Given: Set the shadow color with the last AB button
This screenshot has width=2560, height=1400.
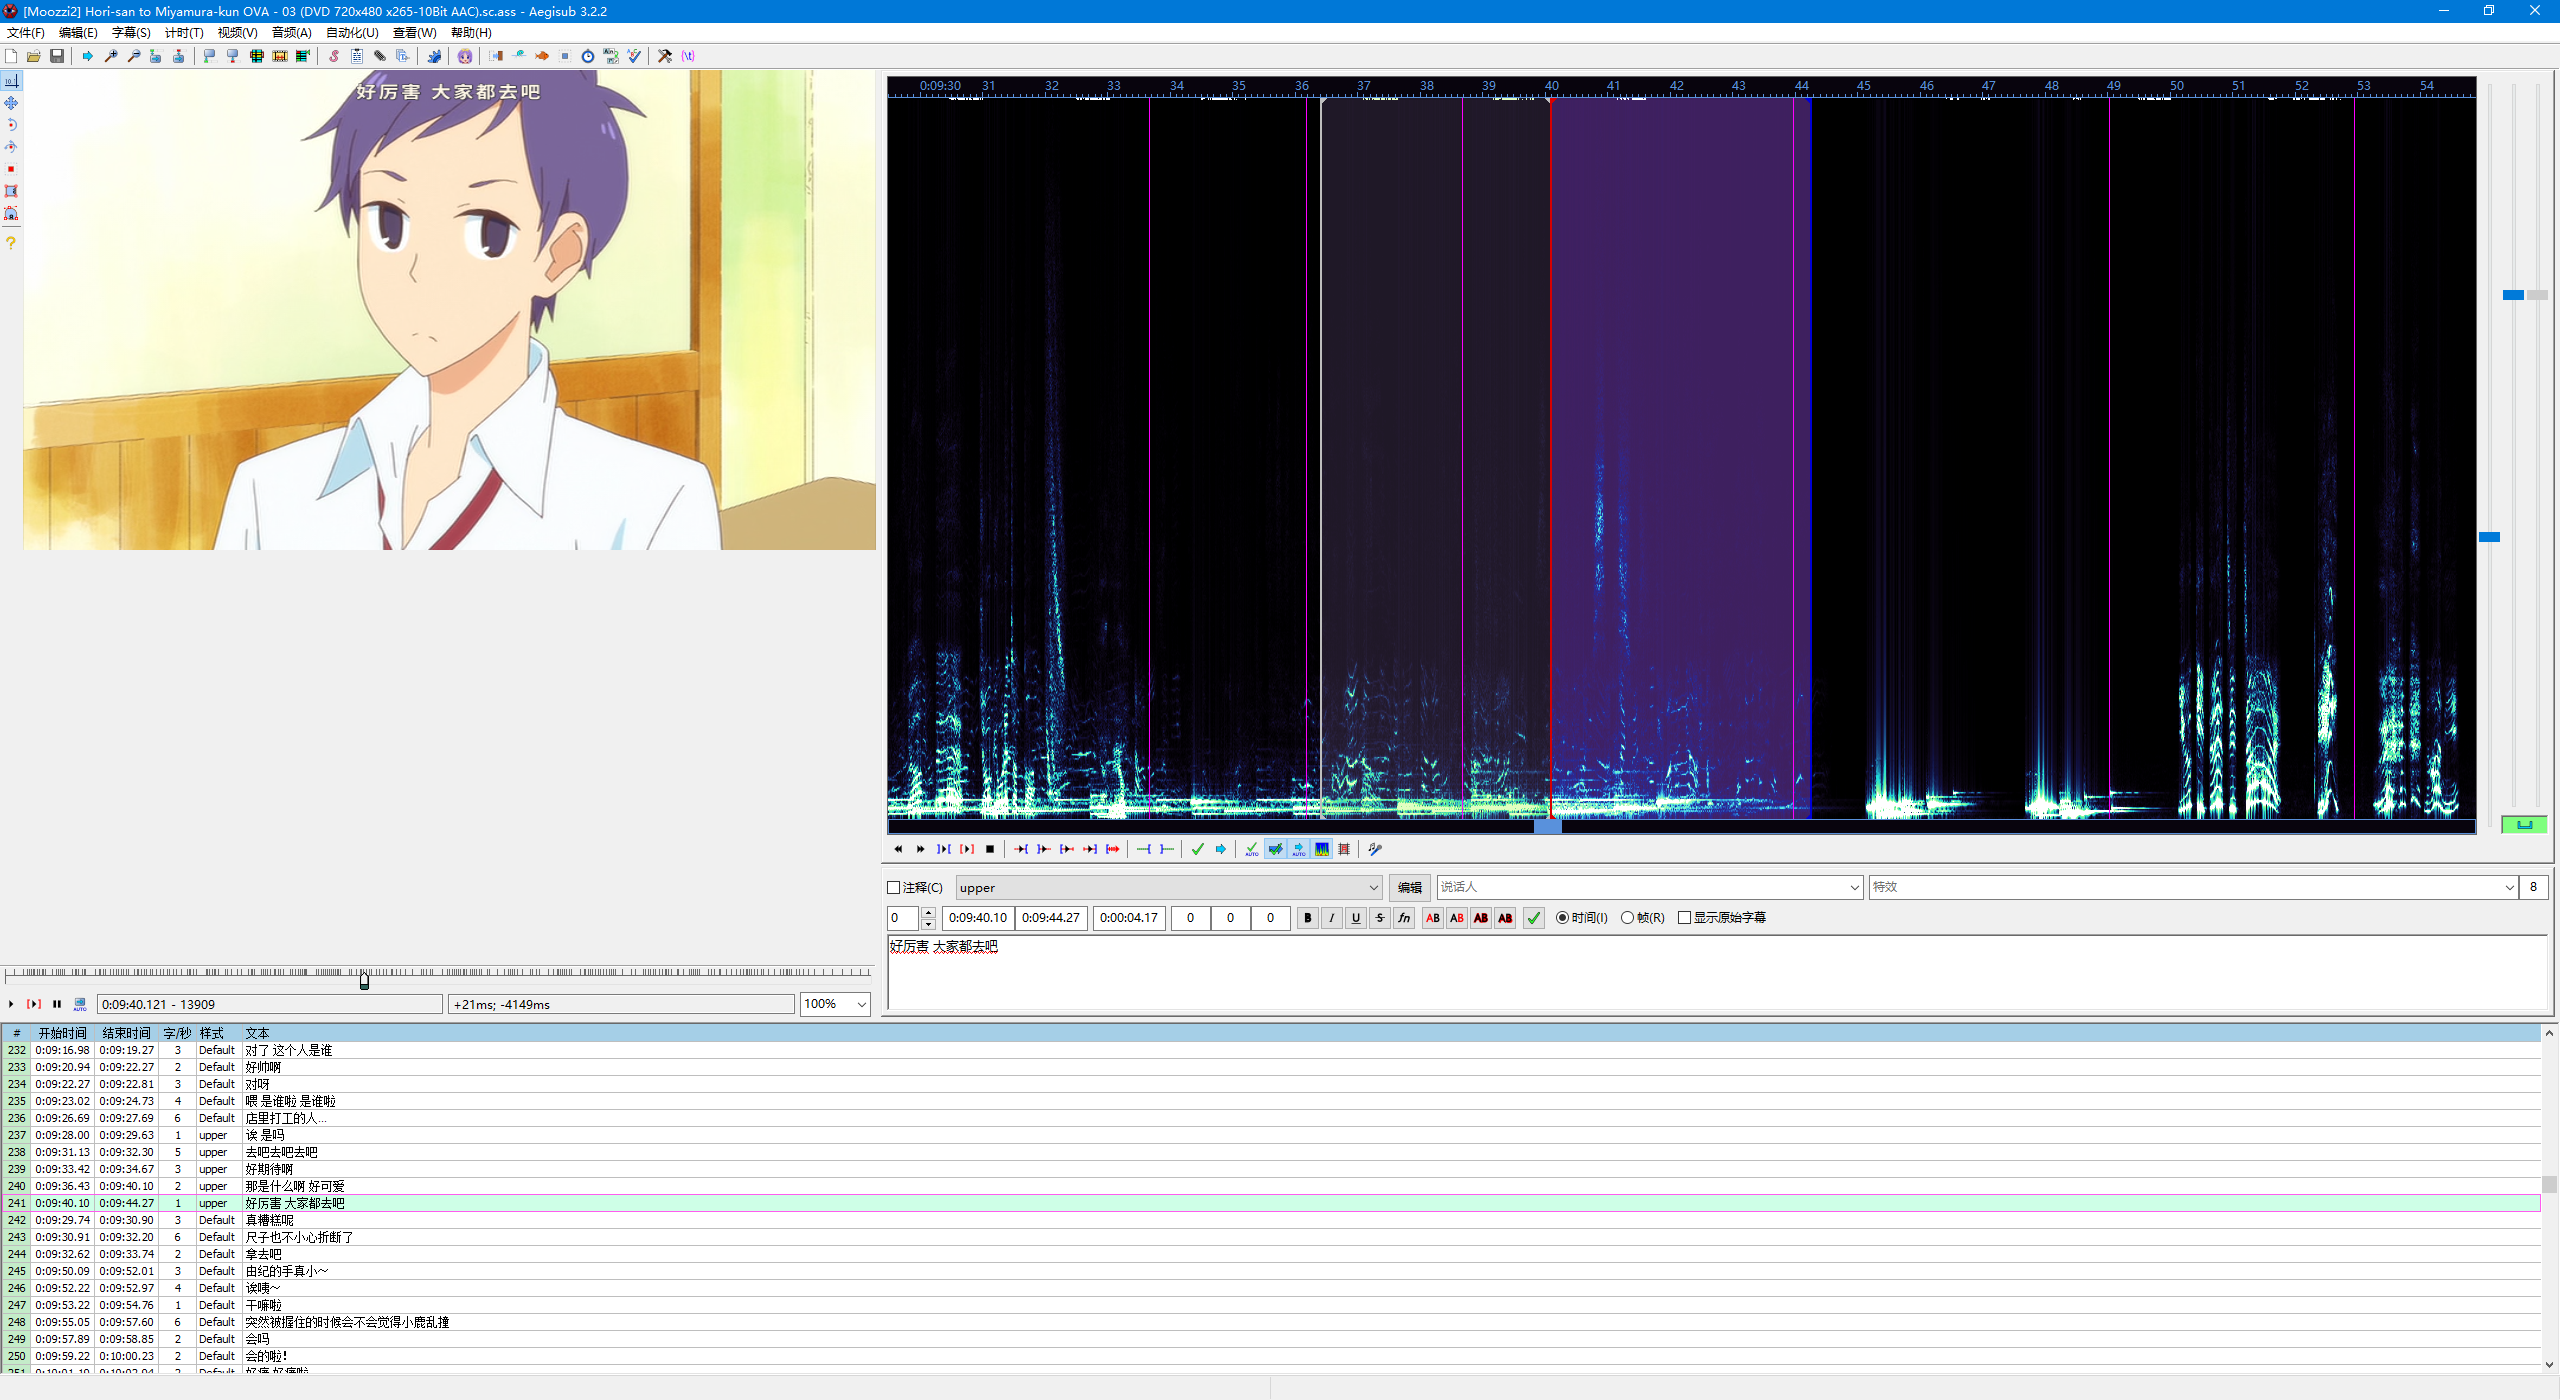Looking at the screenshot, I should pos(1505,918).
